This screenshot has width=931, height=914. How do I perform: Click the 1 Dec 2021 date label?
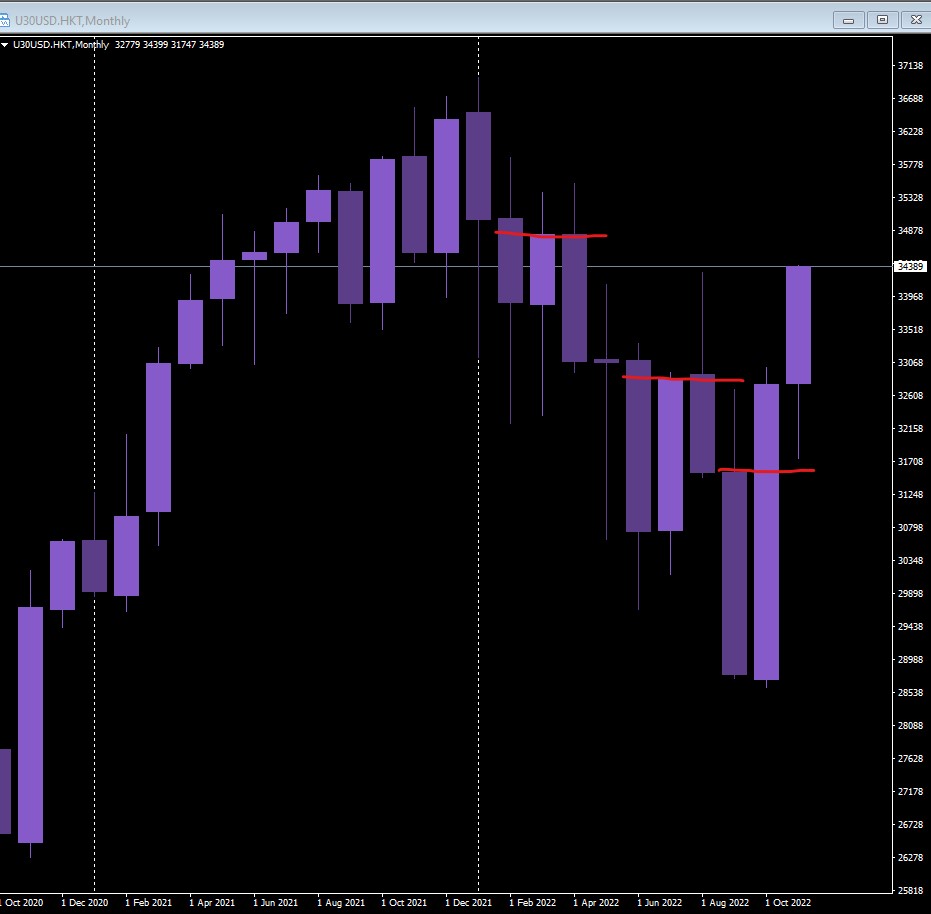(468, 903)
